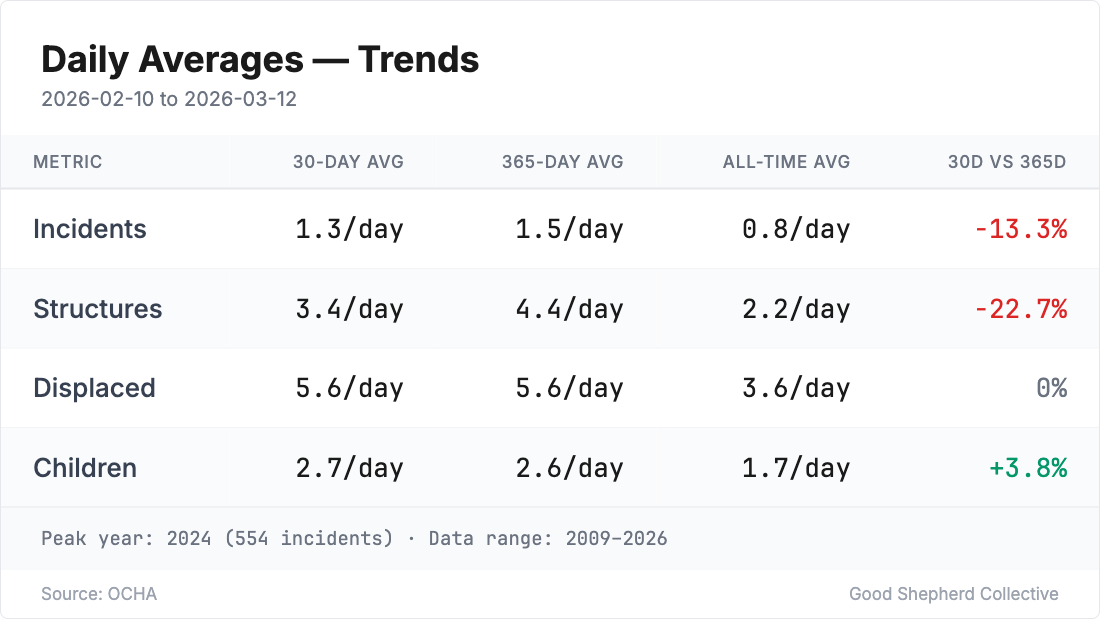The image size is (1100, 619).
Task: Click the 0% change value for Displaced
Action: click(1051, 388)
